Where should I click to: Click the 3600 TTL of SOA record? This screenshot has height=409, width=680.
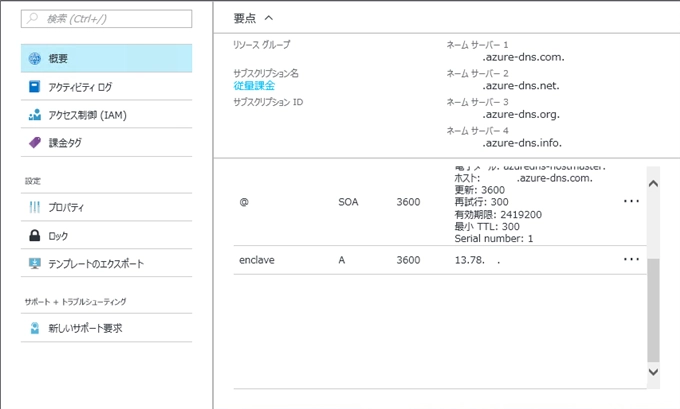pyautogui.click(x=408, y=202)
